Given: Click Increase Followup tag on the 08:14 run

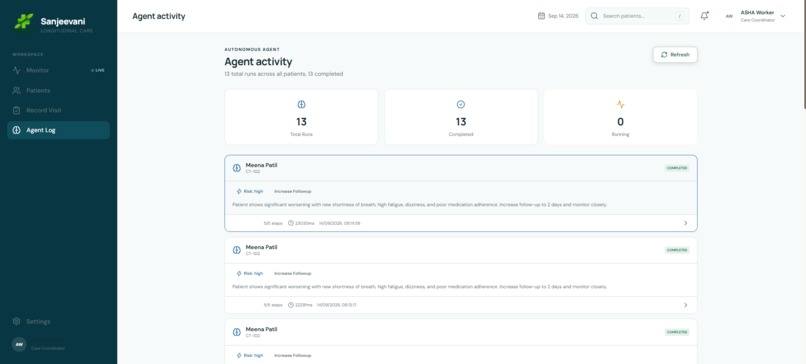Looking at the screenshot, I should [x=292, y=191].
